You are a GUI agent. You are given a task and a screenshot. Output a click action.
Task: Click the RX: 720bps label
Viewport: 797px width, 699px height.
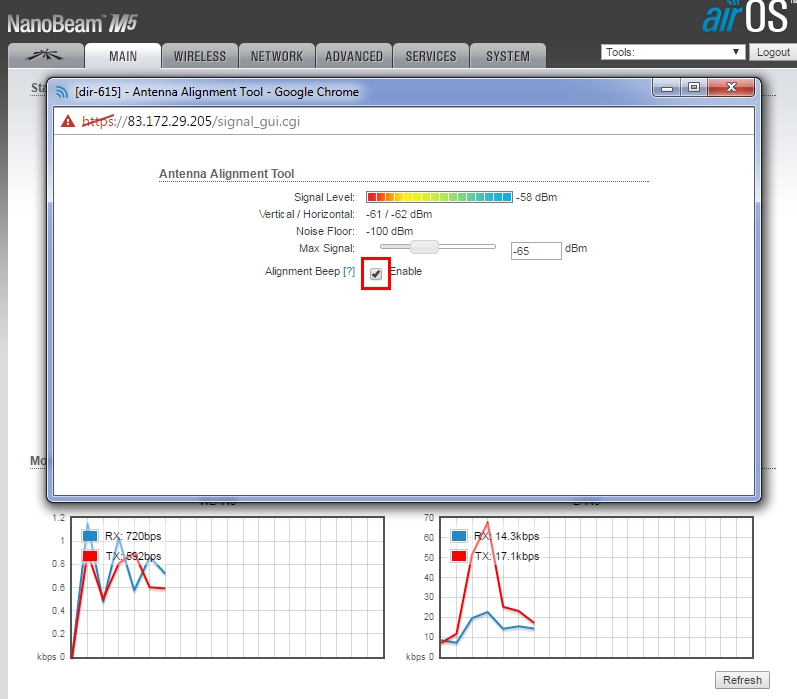[x=133, y=536]
